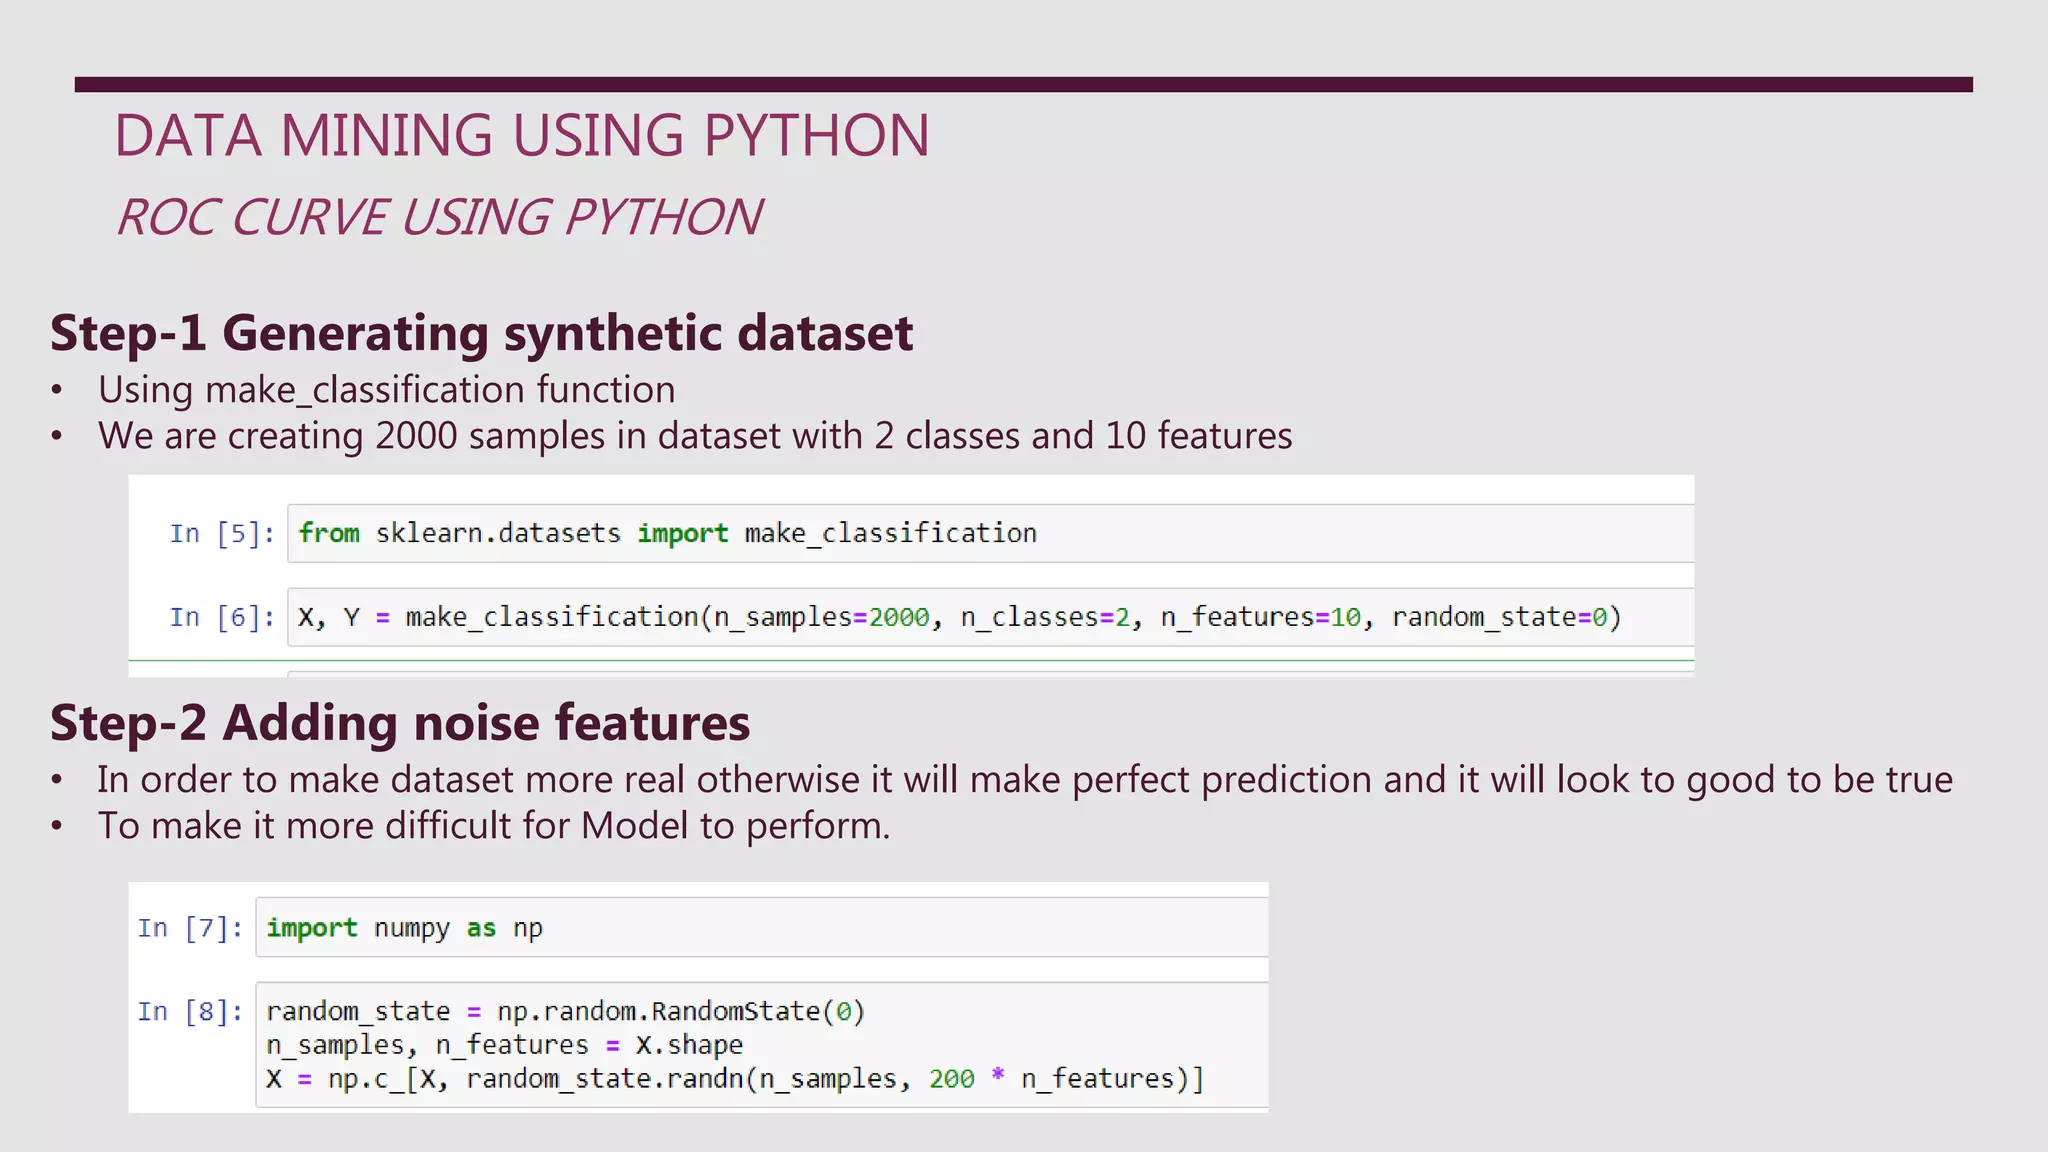The image size is (2048, 1152).
Task: Click the Step-2 Adding noise features heading
Action: [x=400, y=723]
